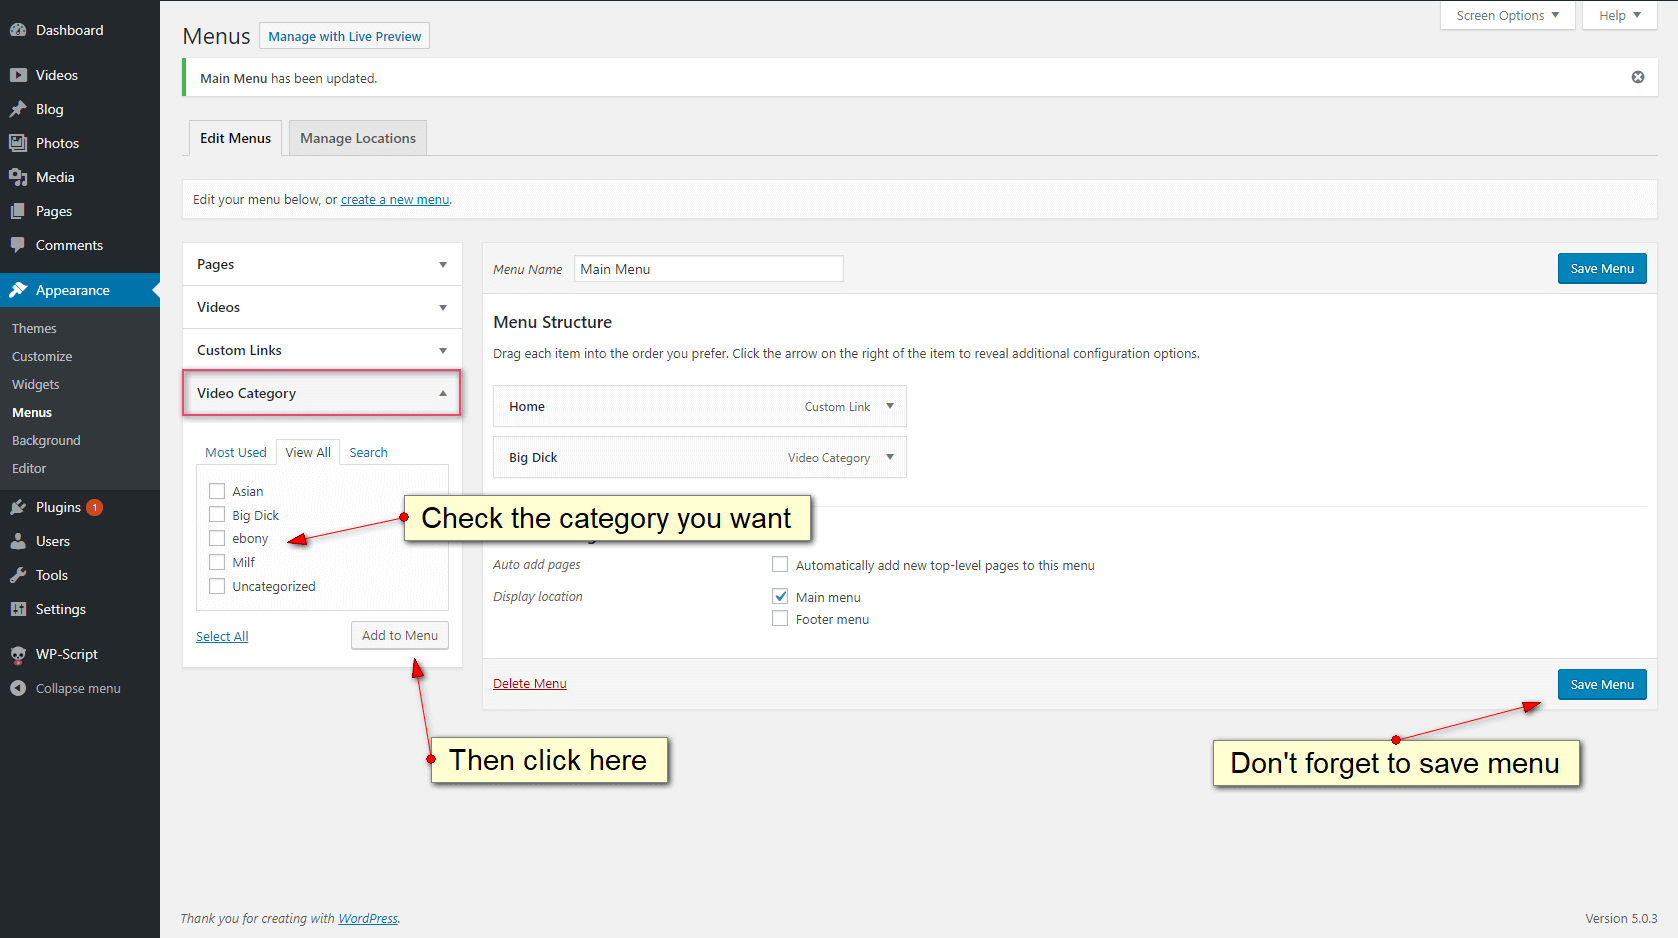Screen dimensions: 1678x938
Task: Switch to the Edit Menus tab
Action: 235,138
